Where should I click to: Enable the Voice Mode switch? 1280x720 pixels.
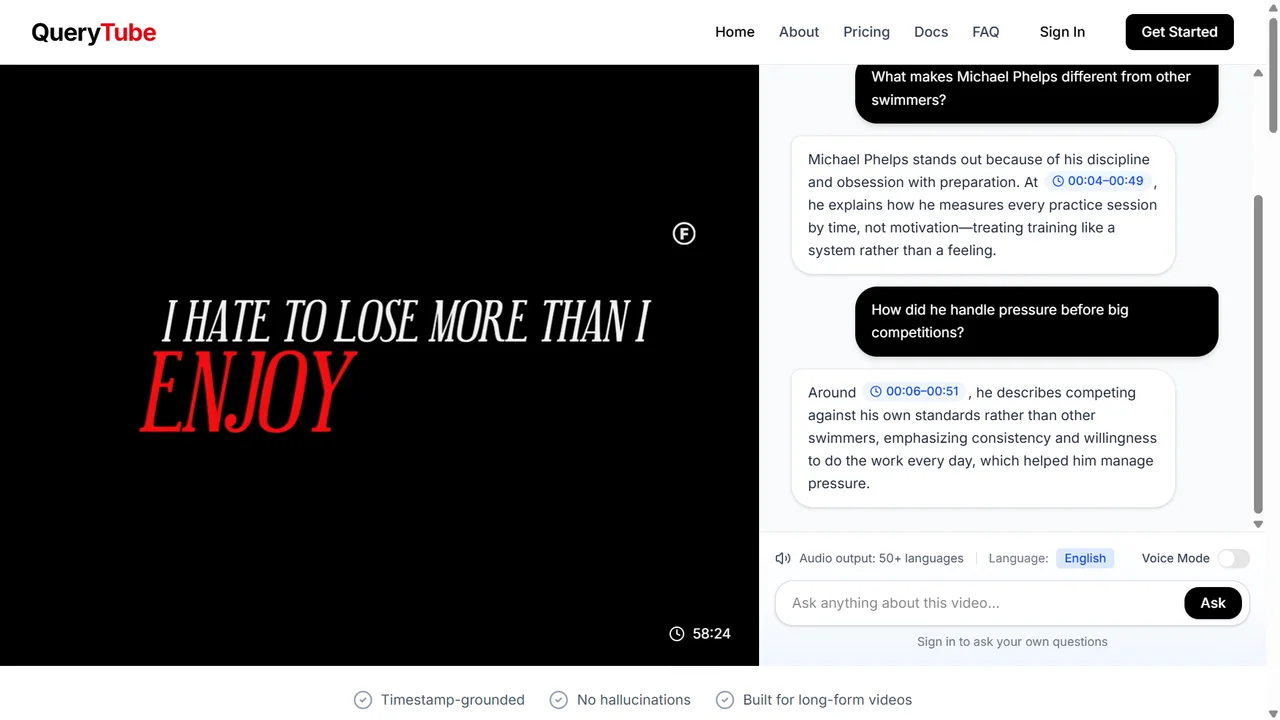pos(1233,558)
